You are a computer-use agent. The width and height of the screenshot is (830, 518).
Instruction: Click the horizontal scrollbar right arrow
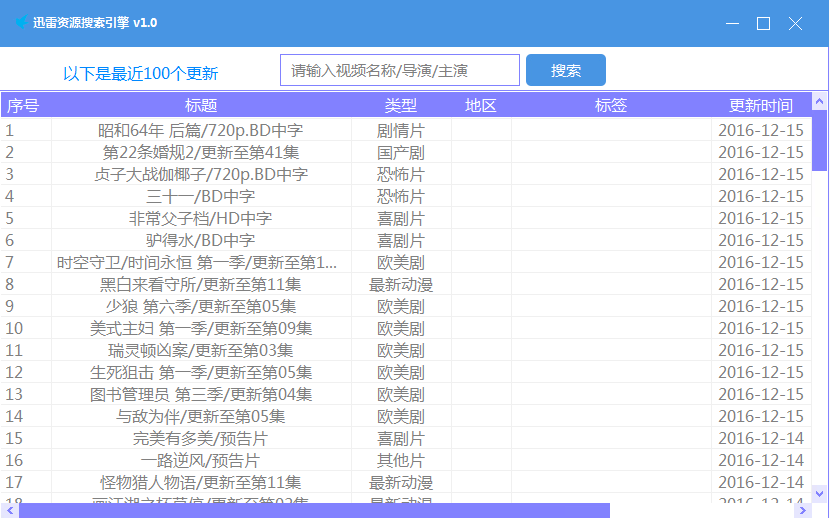801,510
